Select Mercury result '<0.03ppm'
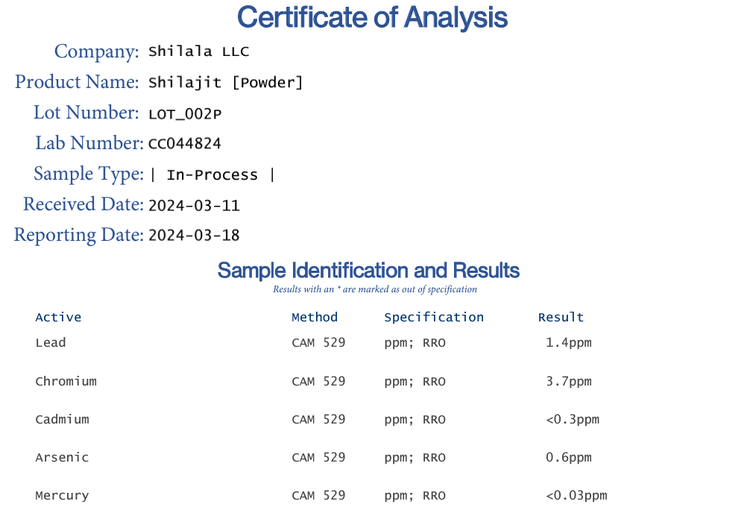Image resolution: width=750 pixels, height=519 pixels. 576,497
